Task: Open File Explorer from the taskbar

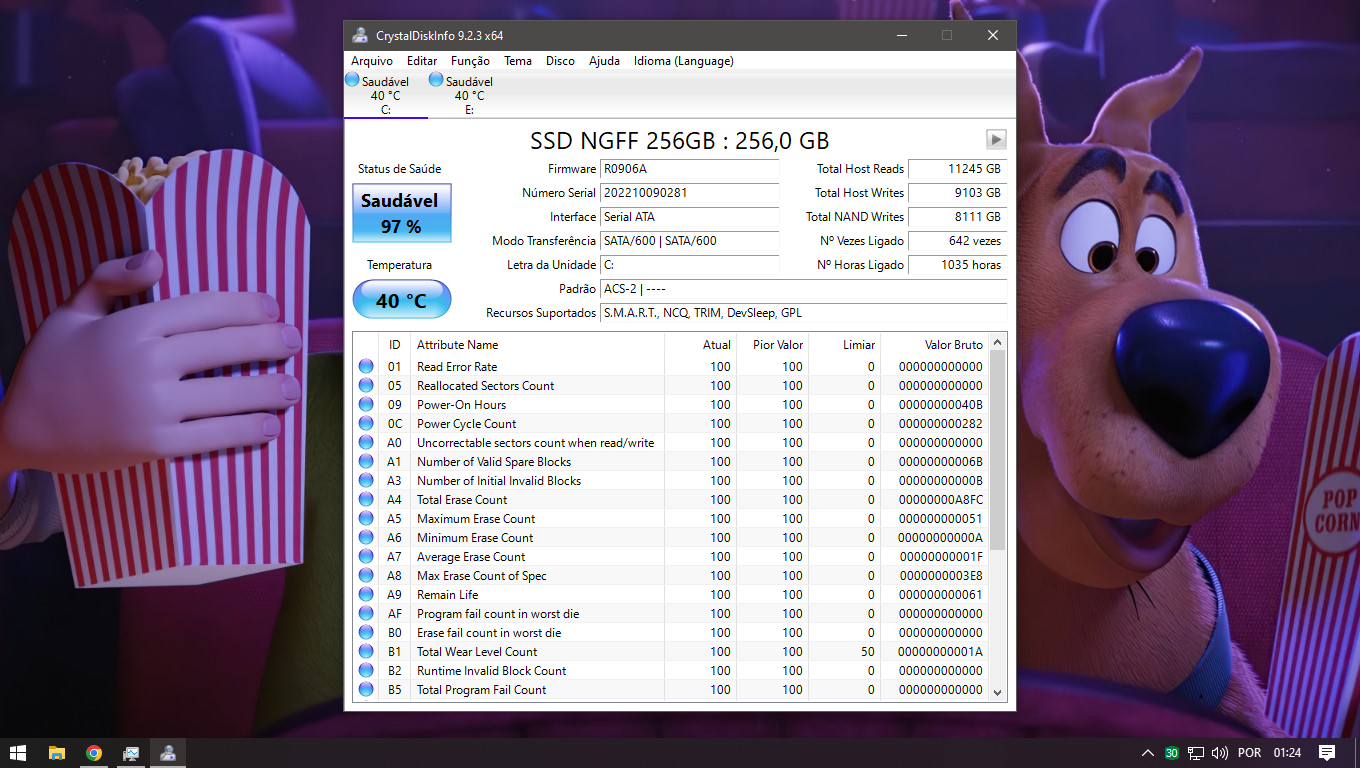Action: [57, 753]
